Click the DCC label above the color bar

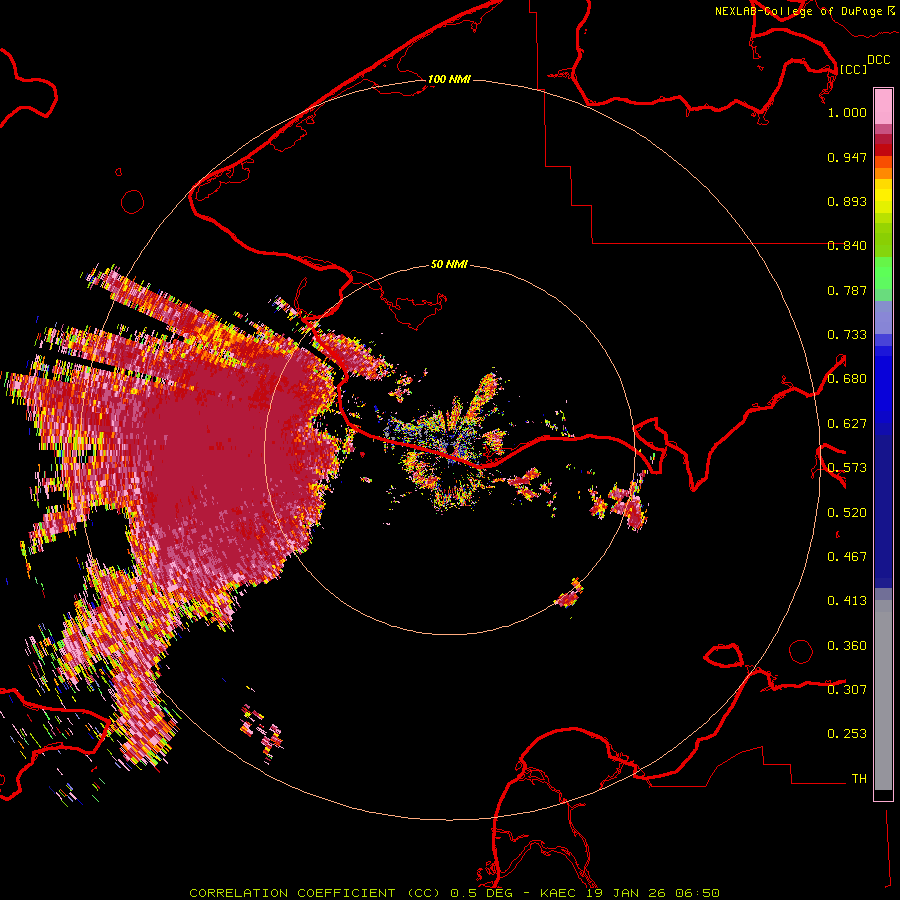[878, 60]
